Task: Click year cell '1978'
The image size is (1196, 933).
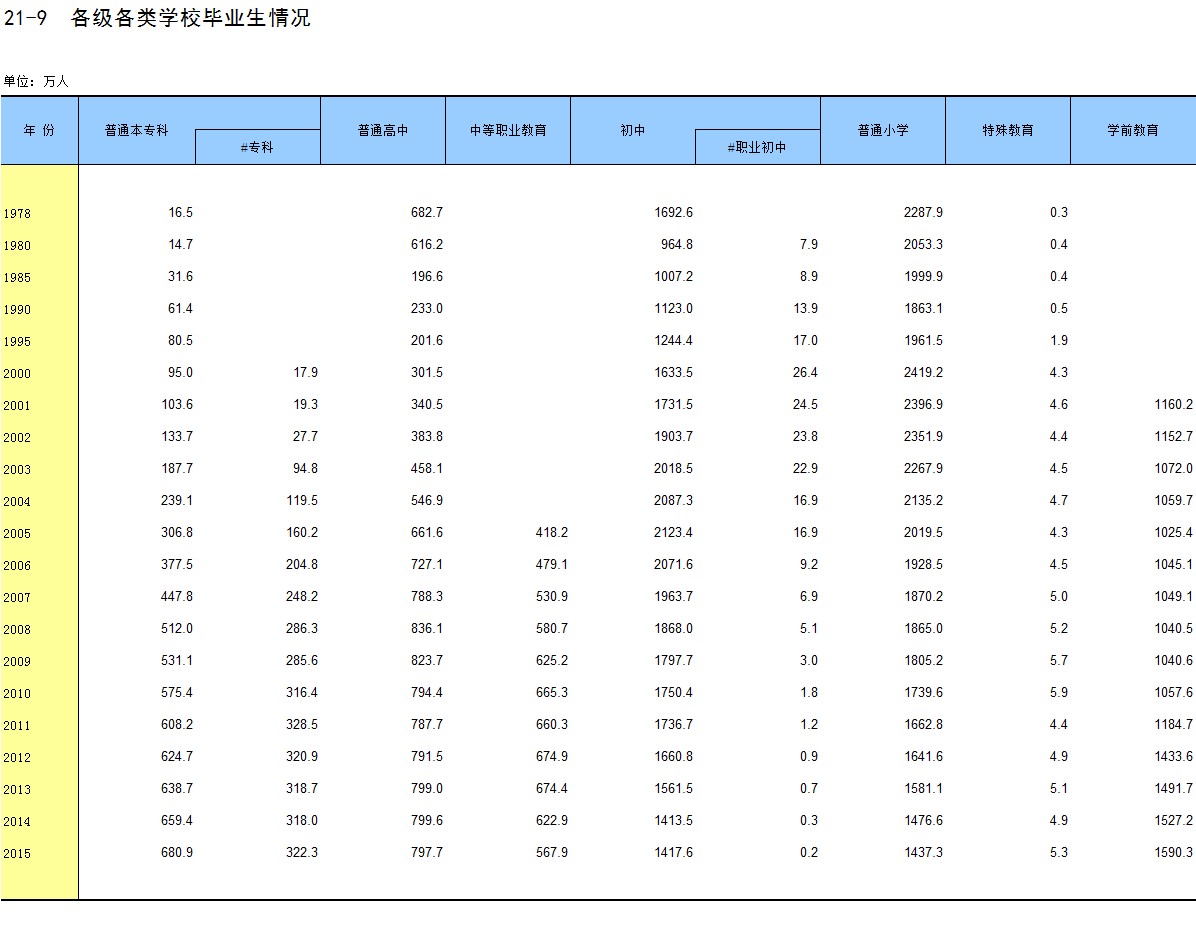Action: [x=17, y=214]
